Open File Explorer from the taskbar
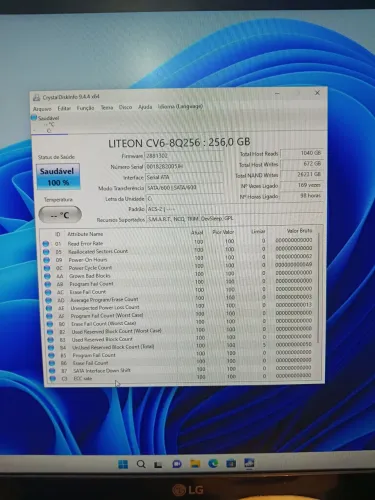Screen dimensions: 375x500 [x=195, y=463]
